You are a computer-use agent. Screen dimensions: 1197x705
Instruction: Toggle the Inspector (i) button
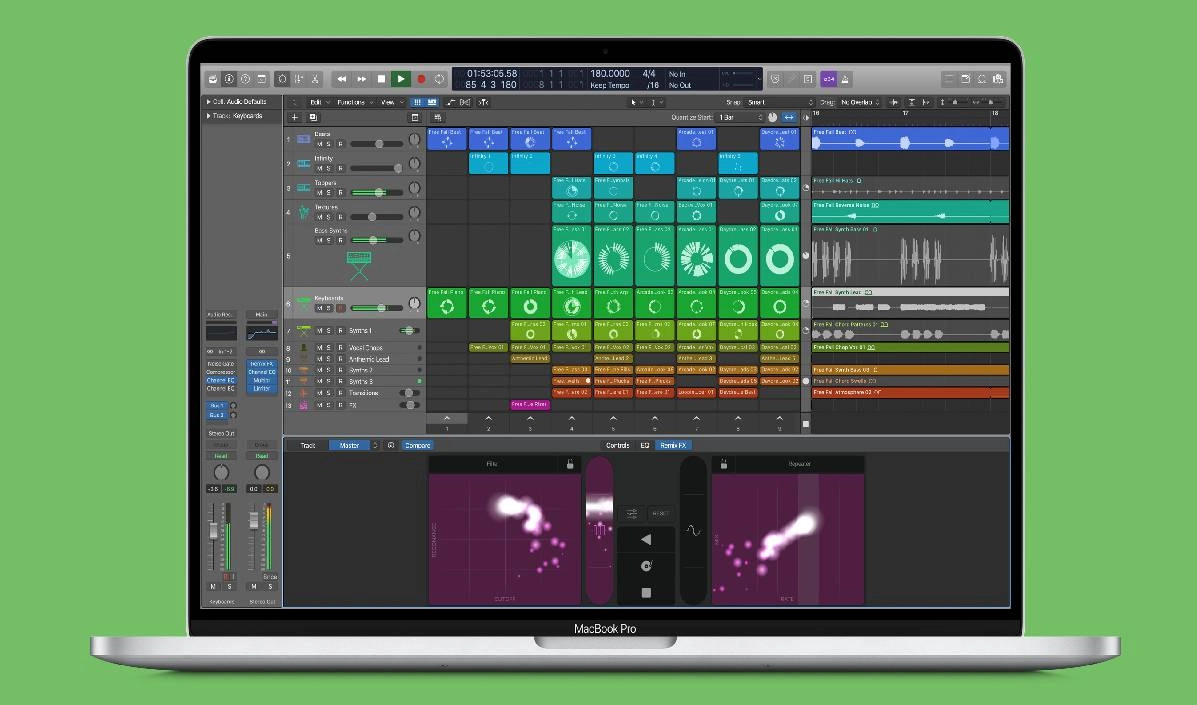(x=229, y=79)
